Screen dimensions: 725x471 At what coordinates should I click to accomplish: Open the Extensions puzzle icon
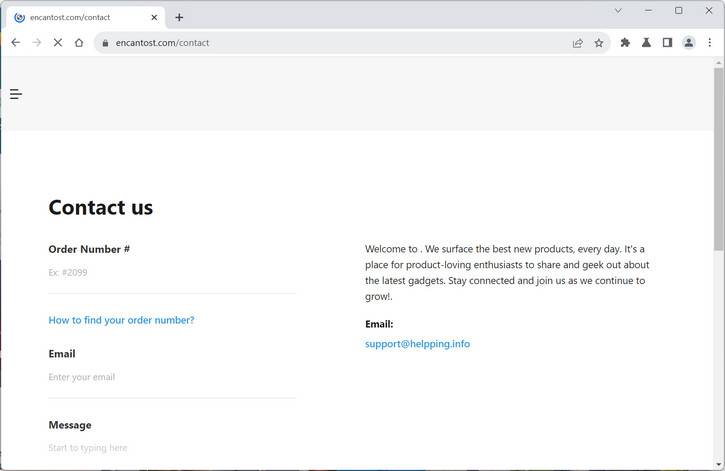pos(625,43)
